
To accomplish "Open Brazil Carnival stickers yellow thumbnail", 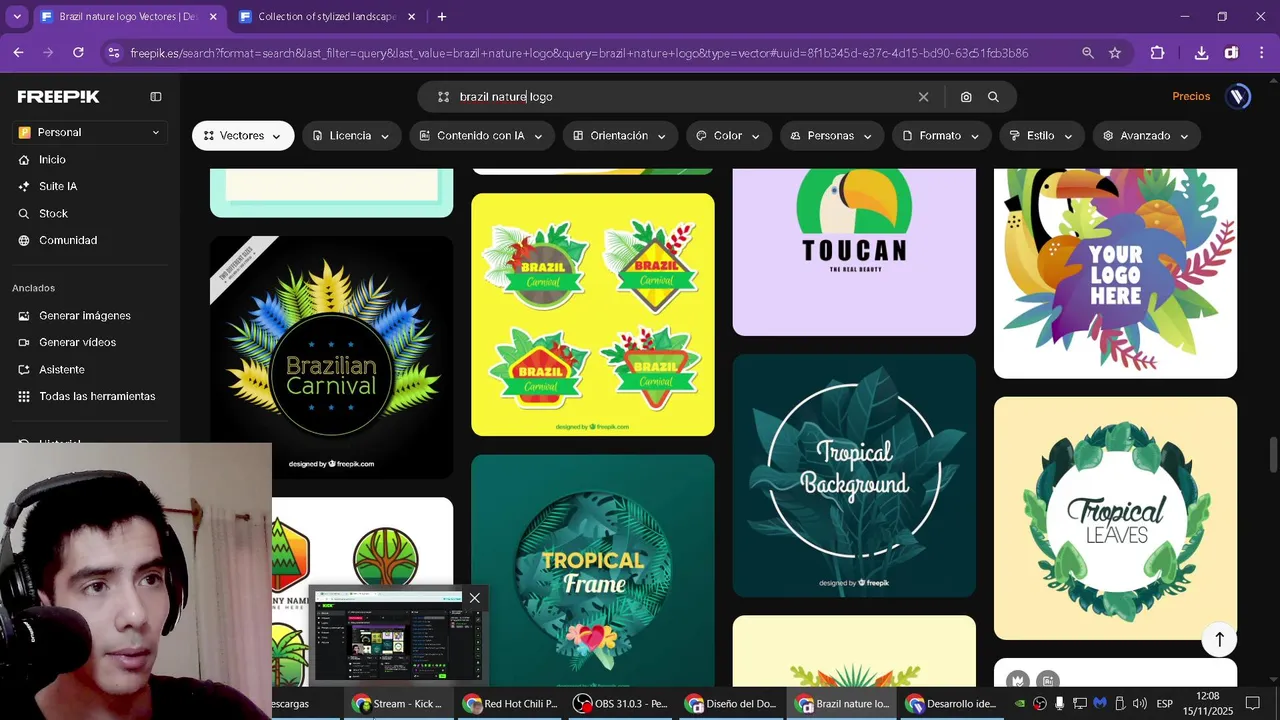I will (x=593, y=314).
